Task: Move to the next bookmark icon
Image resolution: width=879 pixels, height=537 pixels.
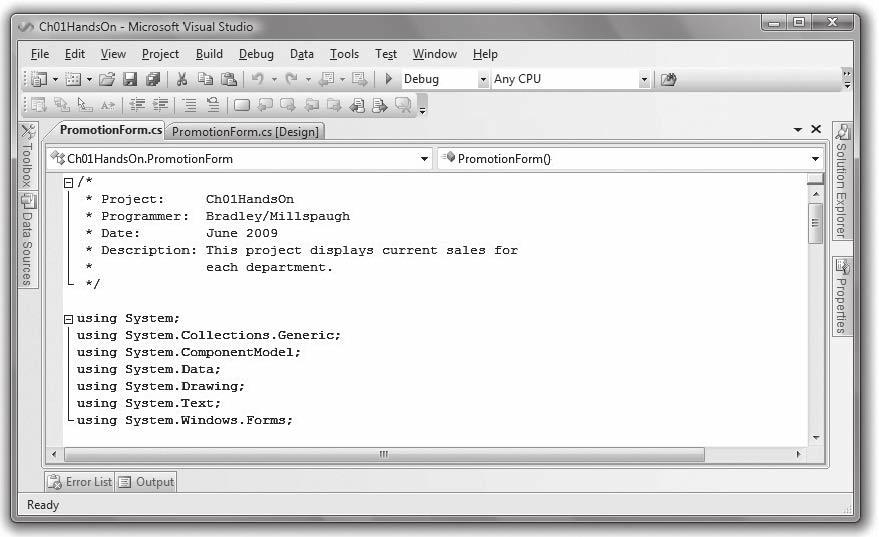Action: tap(288, 105)
